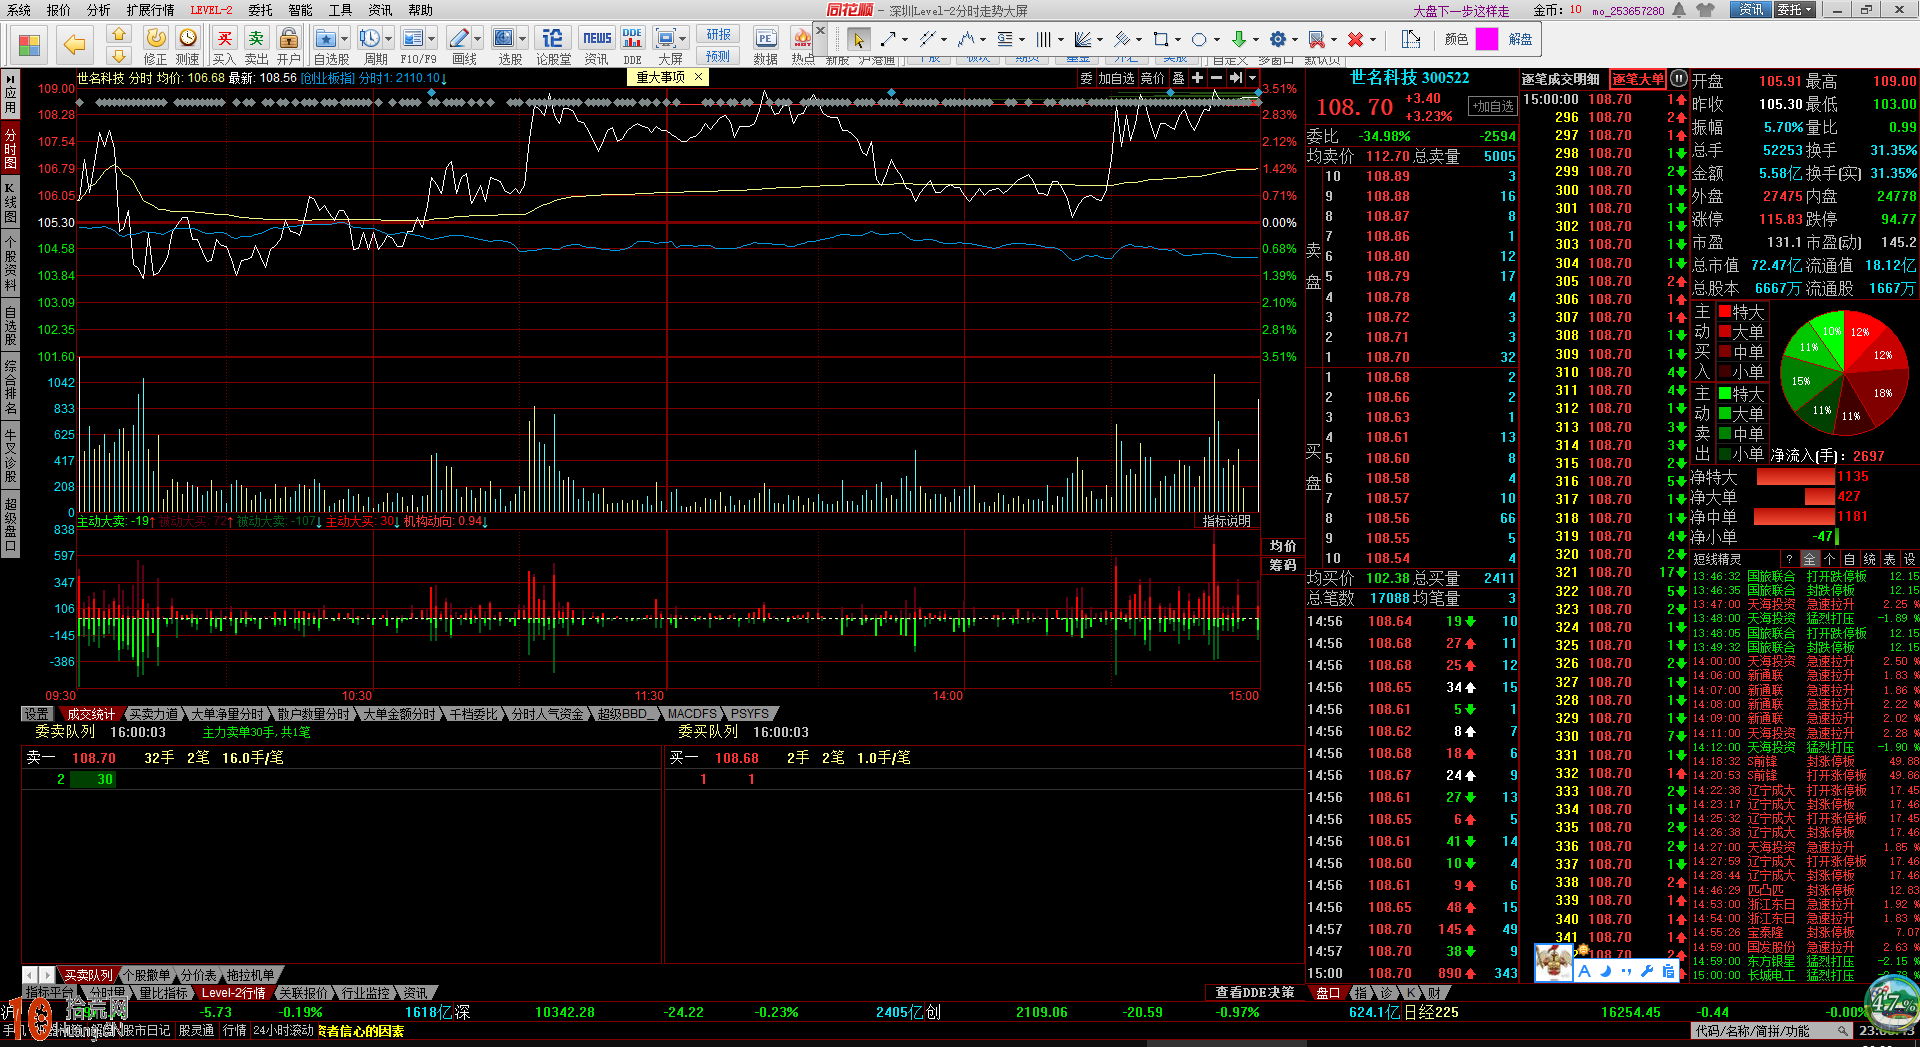The image size is (1920, 1047).
Task: Open the 分析 menu
Action: tap(98, 10)
